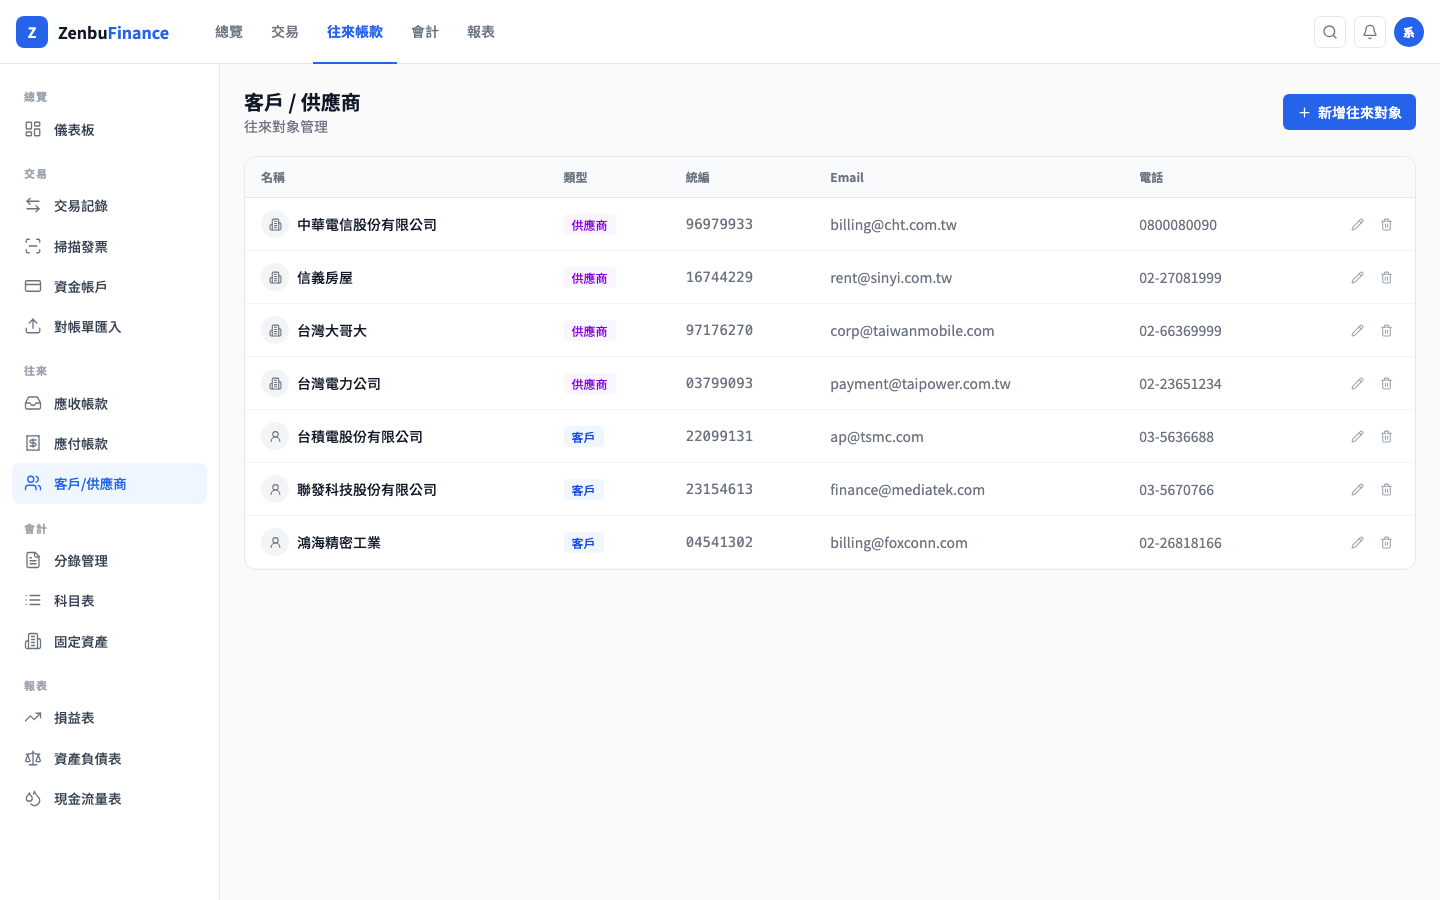The width and height of the screenshot is (1440, 900).
Task: Switch to 會計 top tab
Action: (425, 32)
